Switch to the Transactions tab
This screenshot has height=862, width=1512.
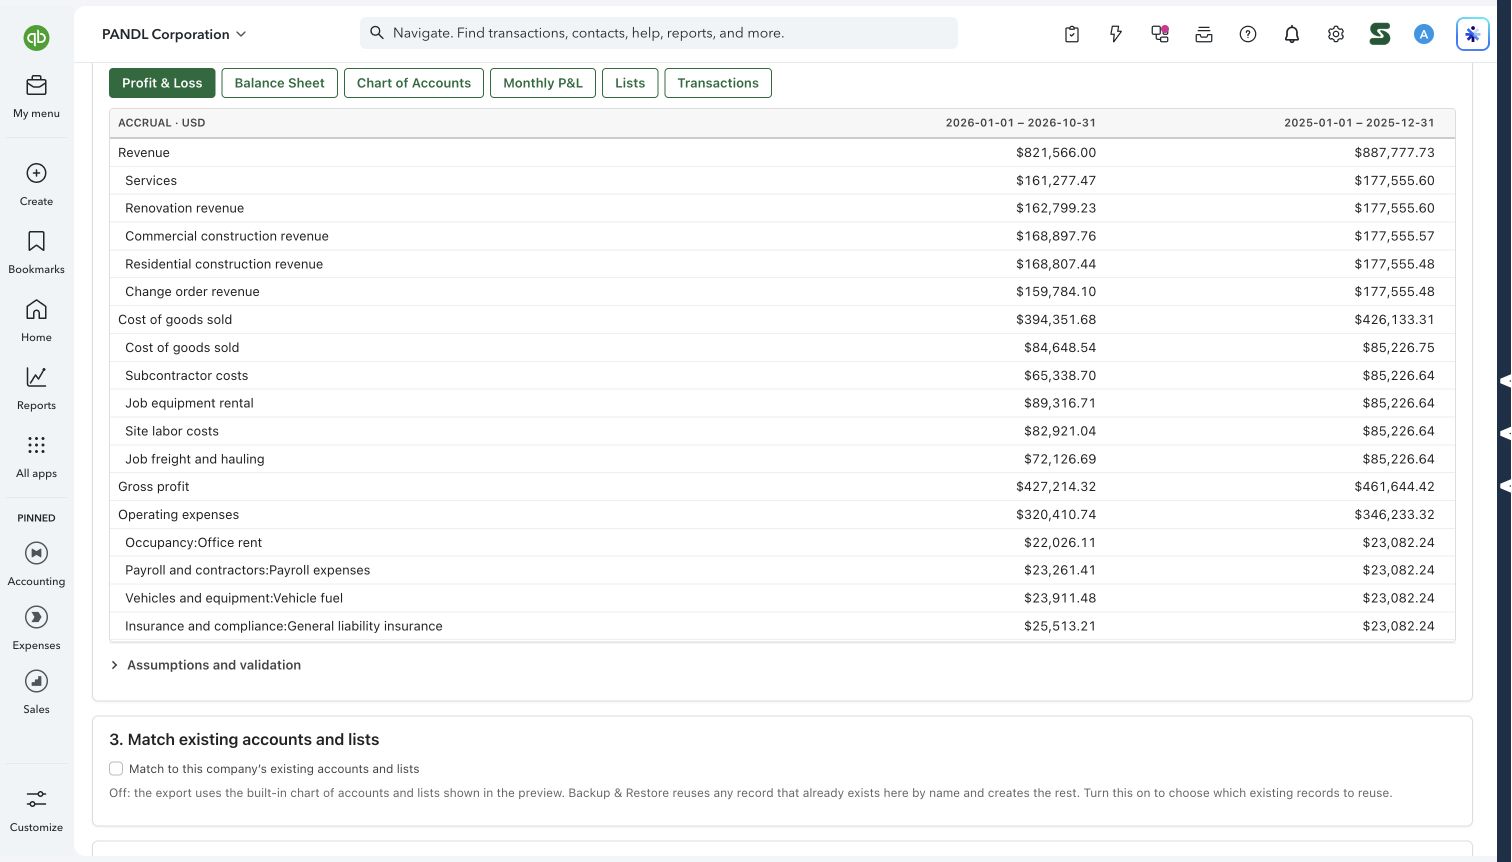point(718,83)
